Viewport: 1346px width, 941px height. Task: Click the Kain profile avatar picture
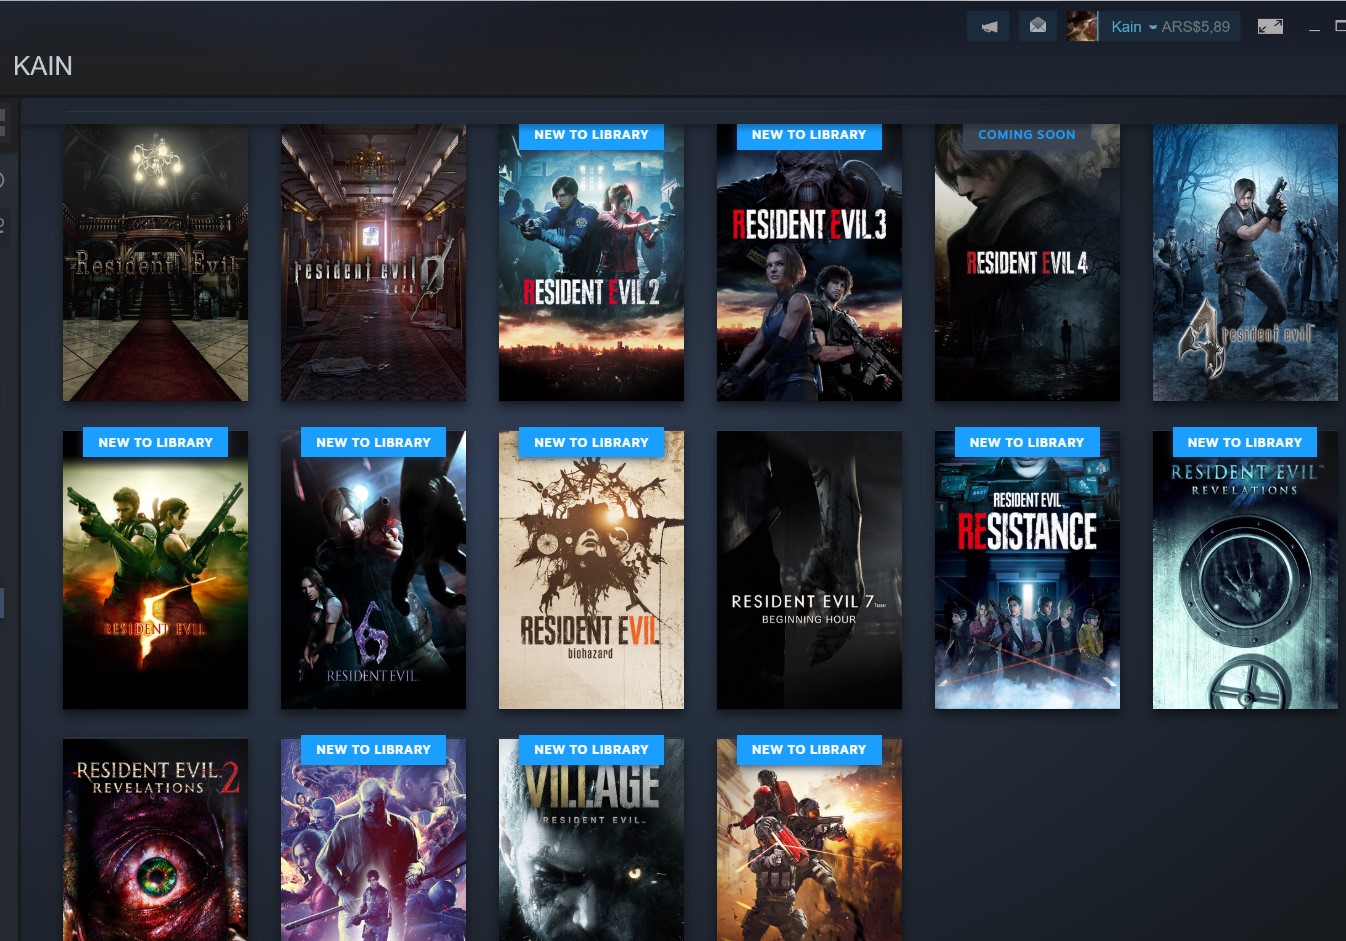[x=1082, y=27]
